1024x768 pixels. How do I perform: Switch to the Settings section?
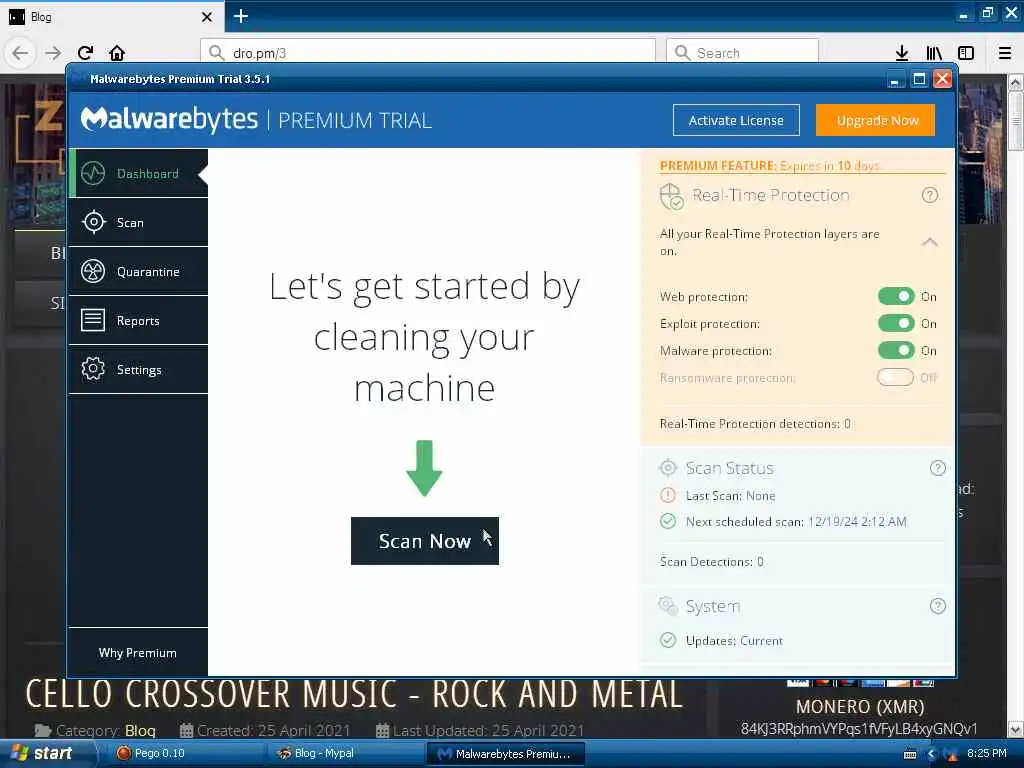tap(138, 369)
